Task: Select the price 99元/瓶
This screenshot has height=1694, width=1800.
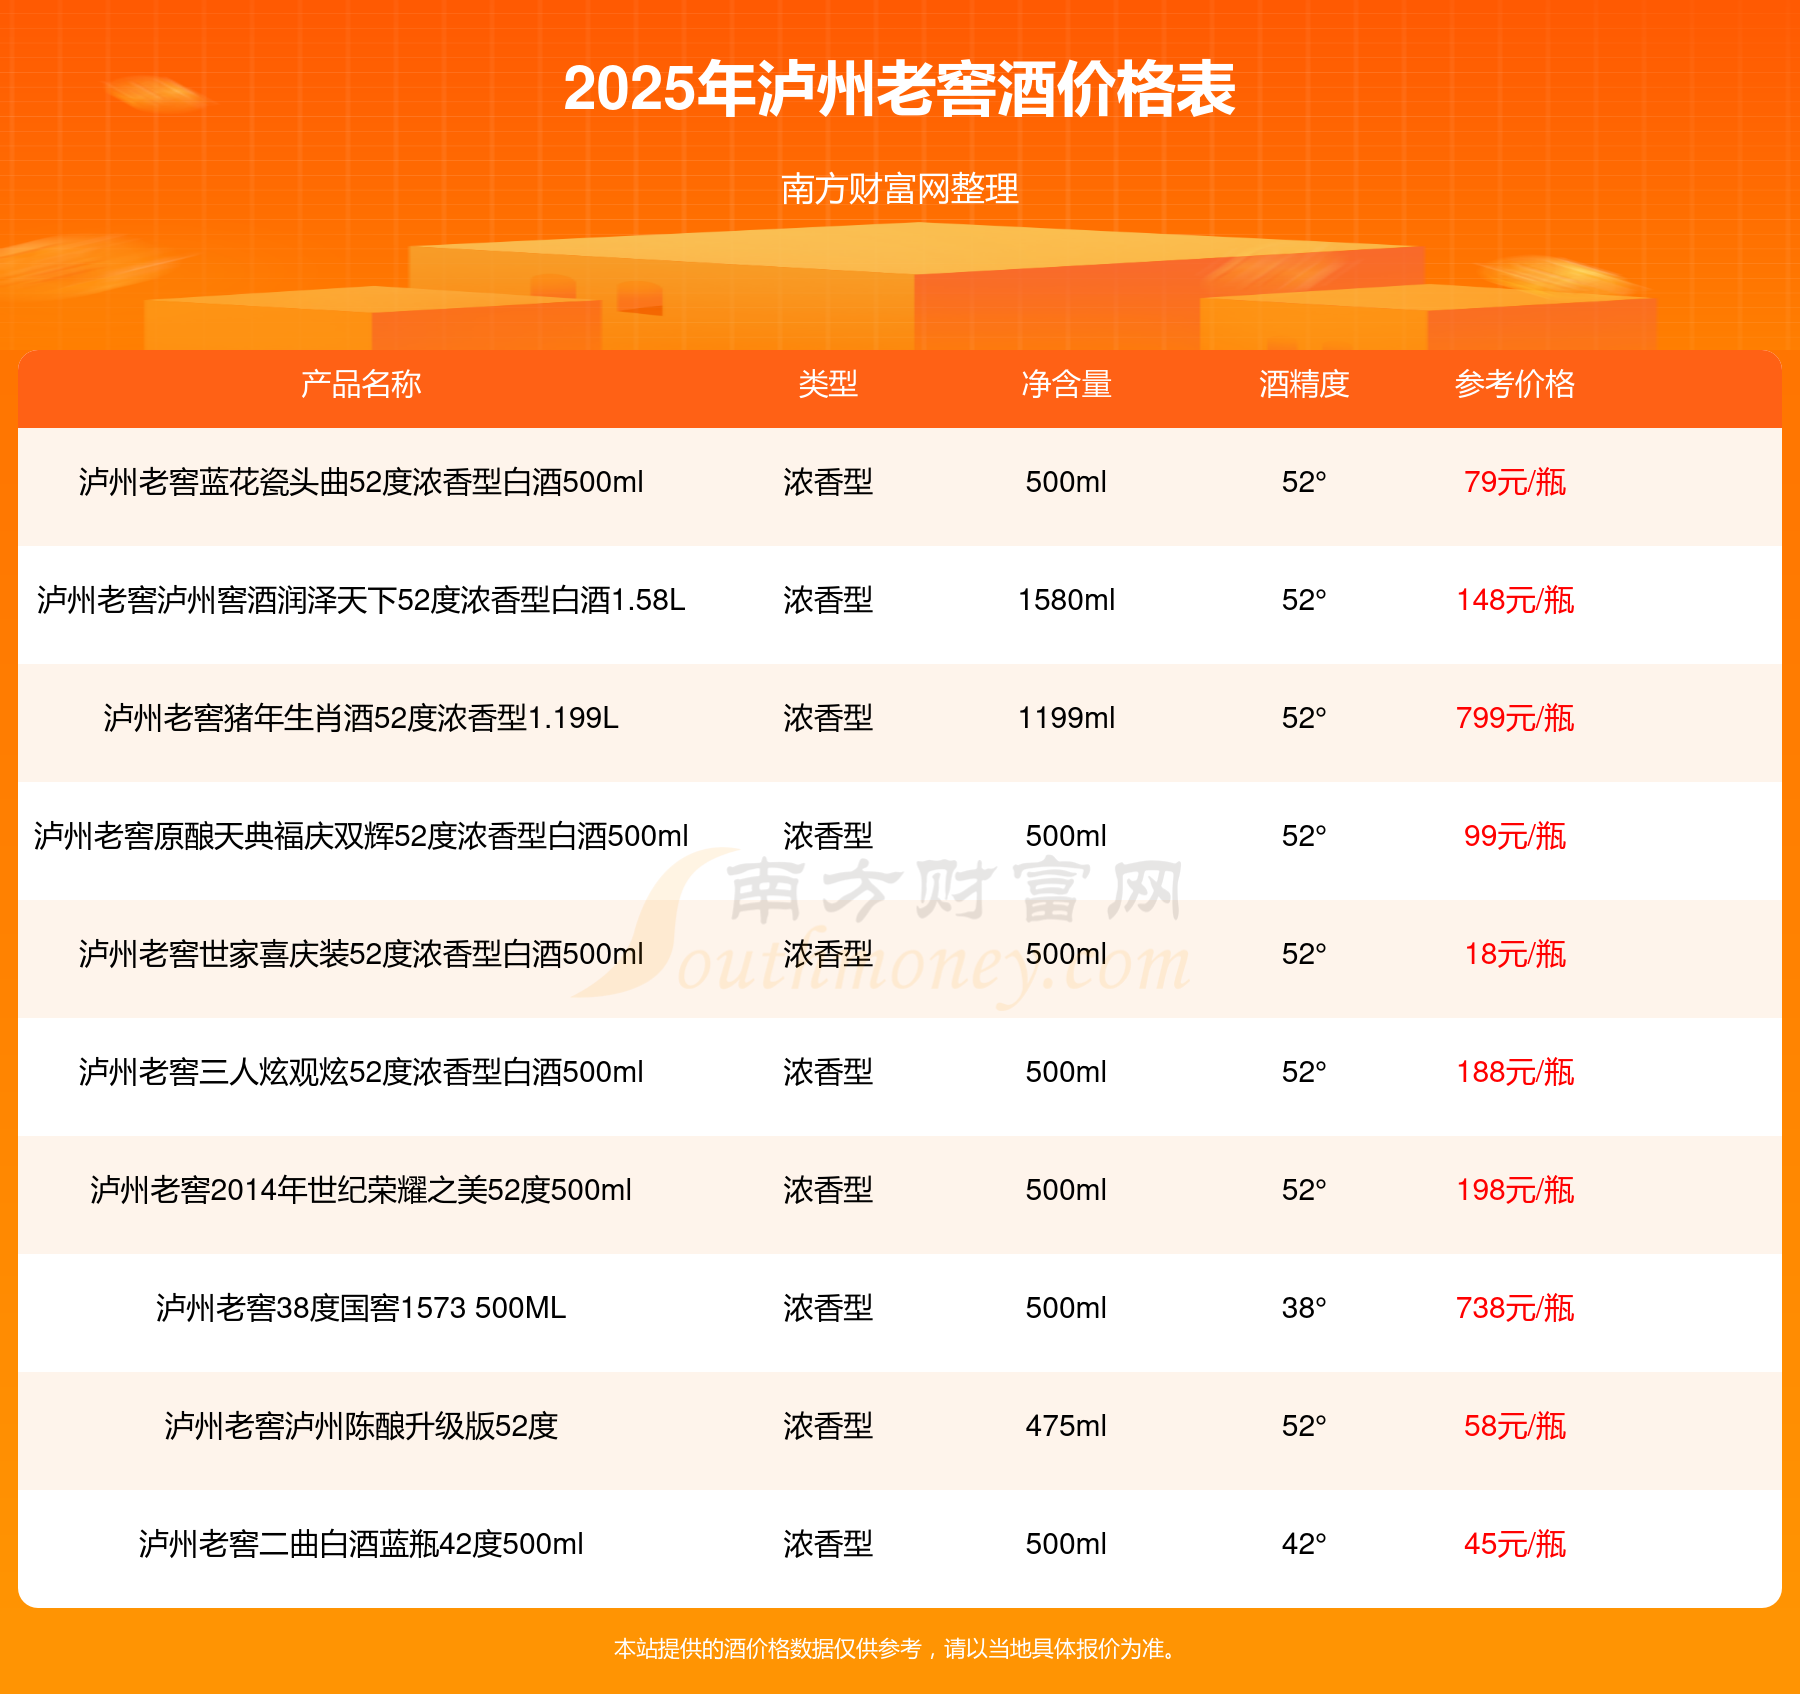Action: [x=1515, y=836]
